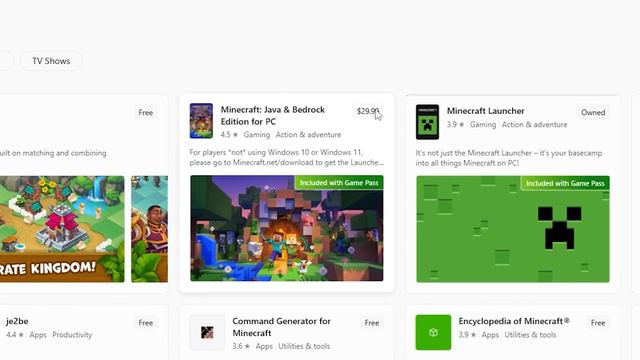Click Free button on Encyclopedia of Minecraft
Viewport: 640px width, 360px height.
[x=598, y=323]
